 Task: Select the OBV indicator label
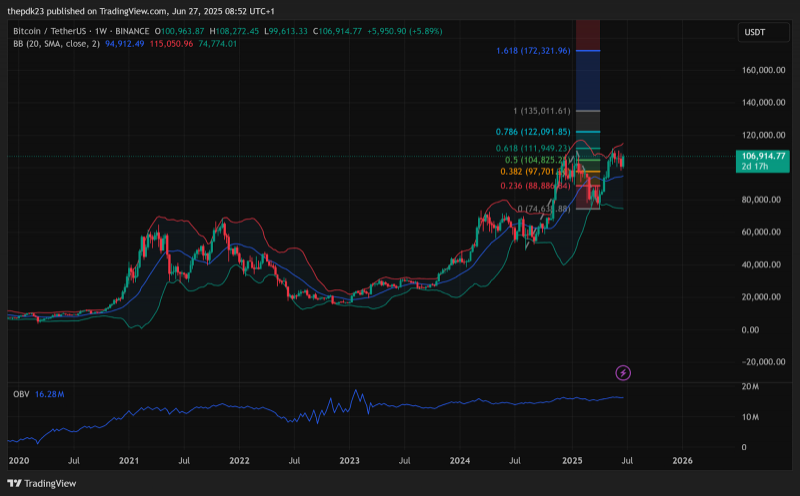pos(21,394)
